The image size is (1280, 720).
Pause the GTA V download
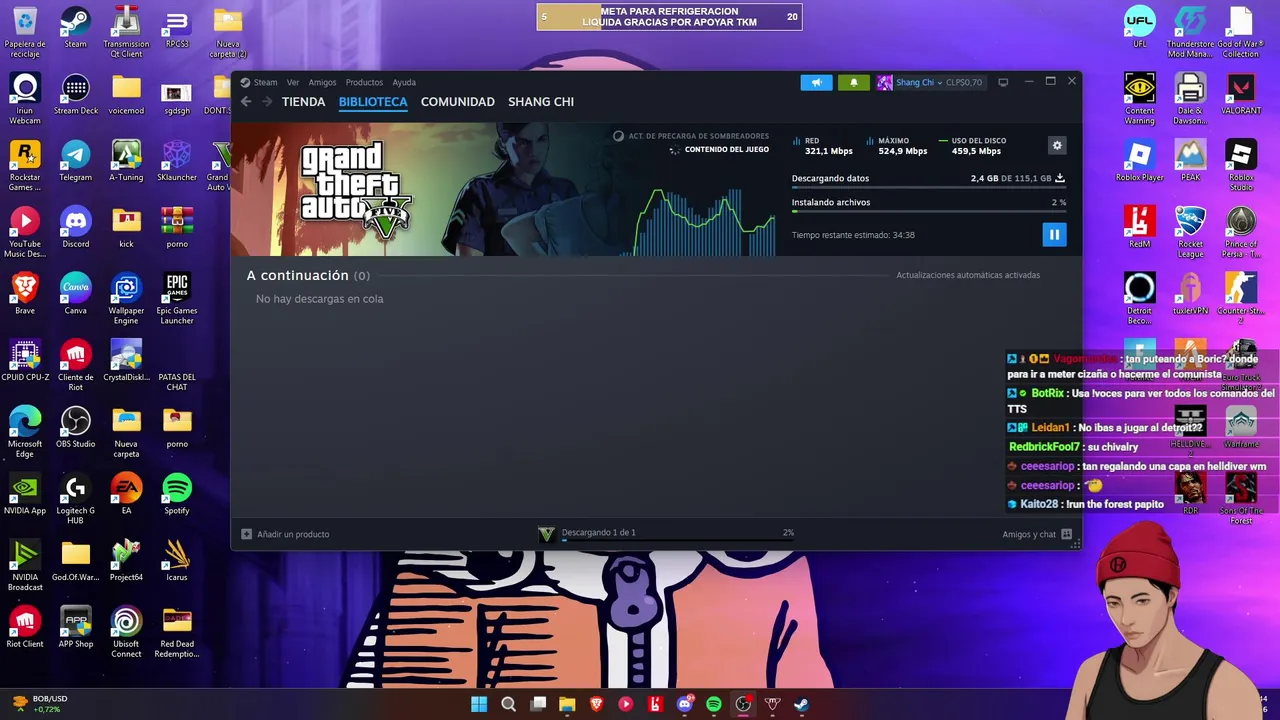1054,234
